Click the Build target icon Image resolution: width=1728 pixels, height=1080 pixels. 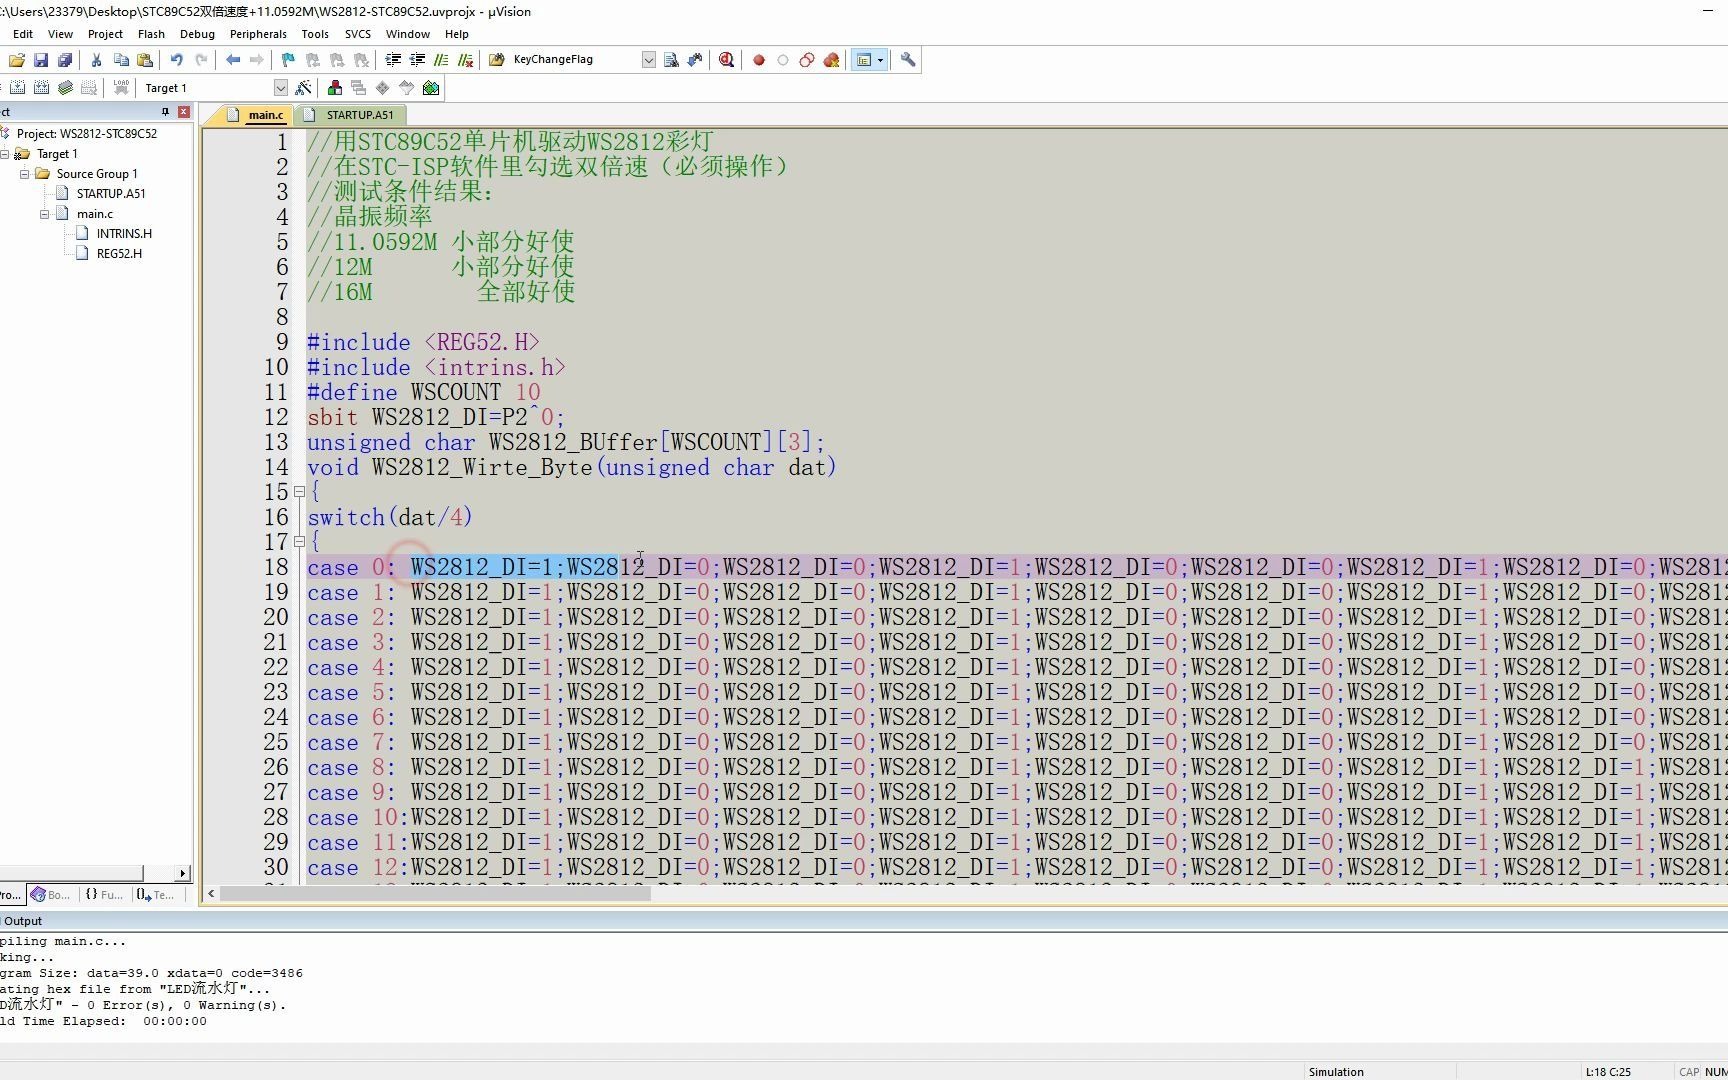pos(17,88)
